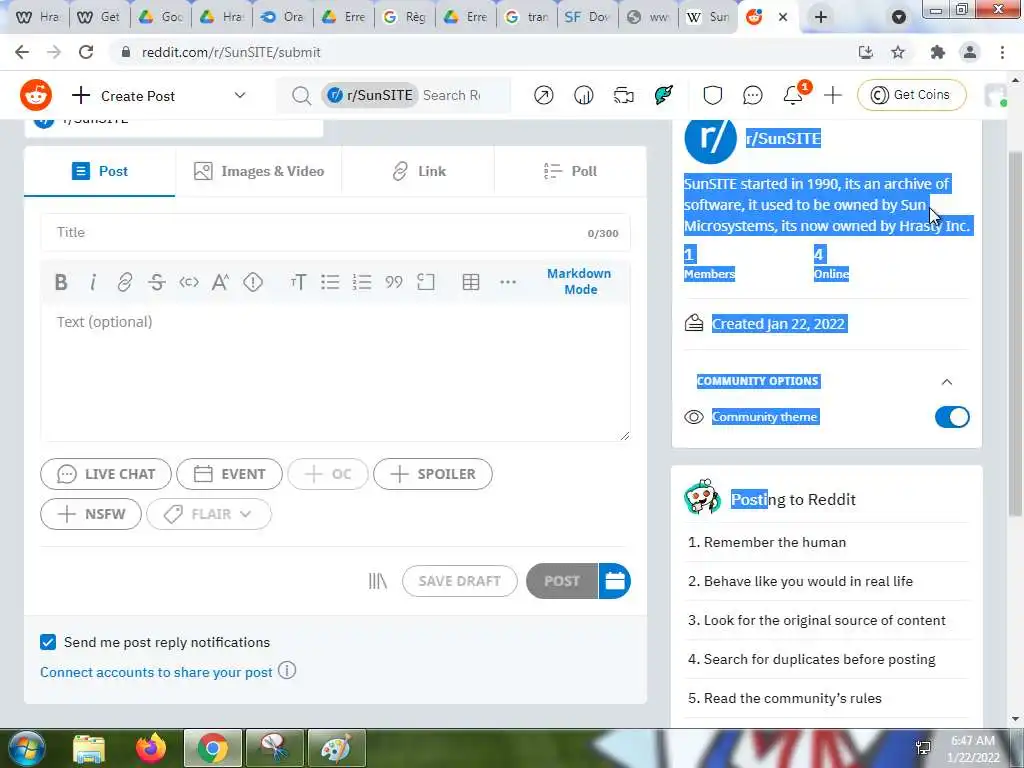1024x768 pixels.
Task: Mark the post as SPOILER
Action: [432, 474]
